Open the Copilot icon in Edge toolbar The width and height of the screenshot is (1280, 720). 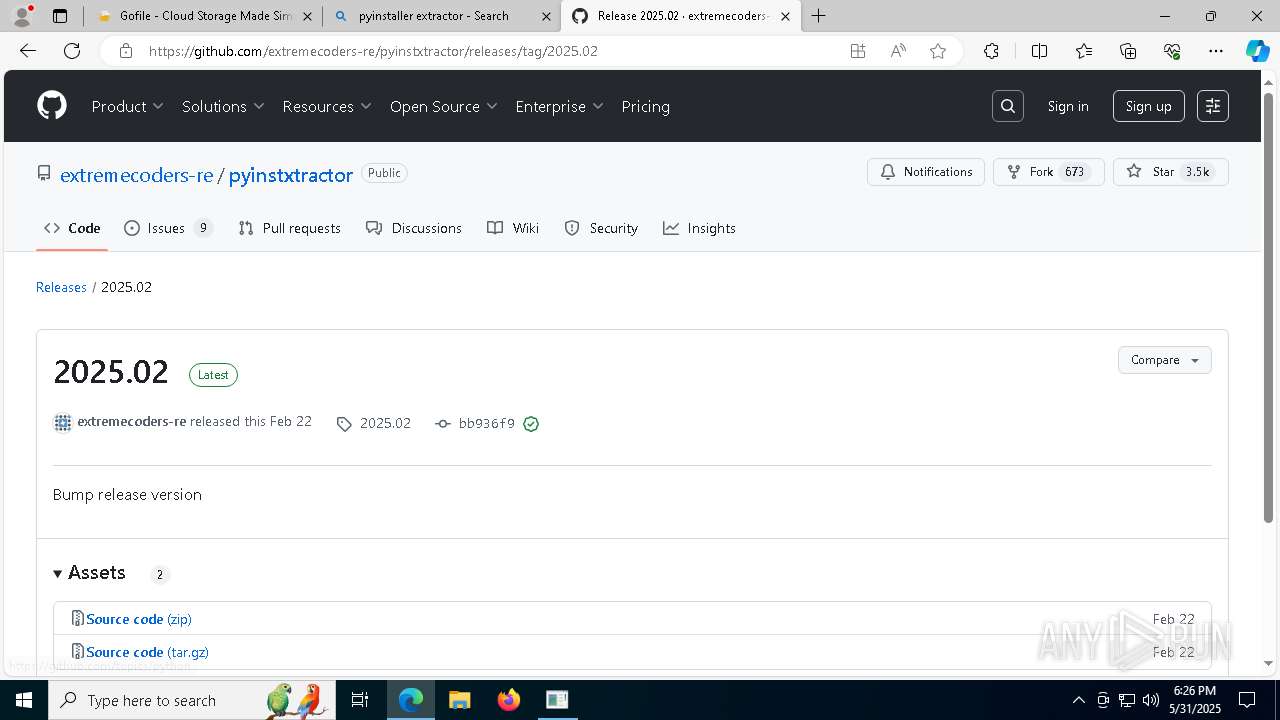pyautogui.click(x=1257, y=51)
